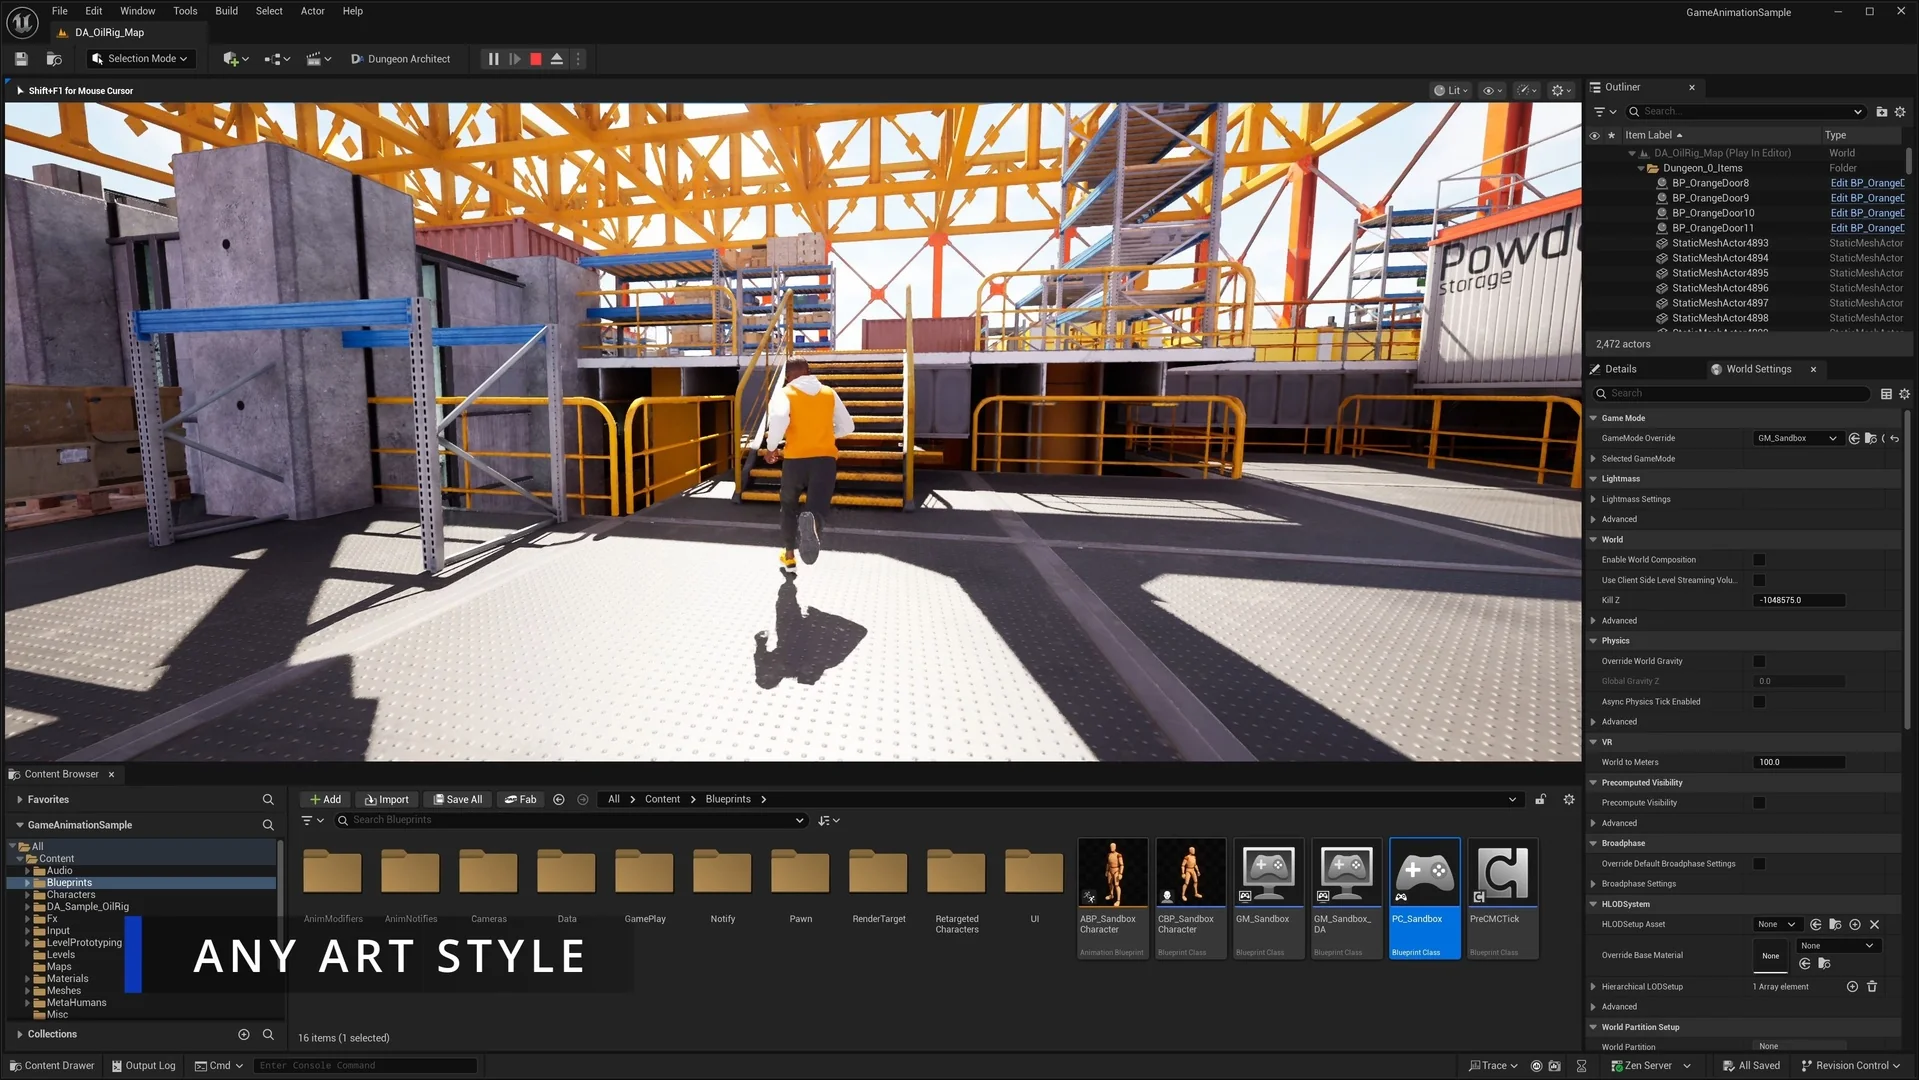This screenshot has width=1919, height=1080.
Task: Enable Async Physics Tick checkbox
Action: pyautogui.click(x=1759, y=702)
